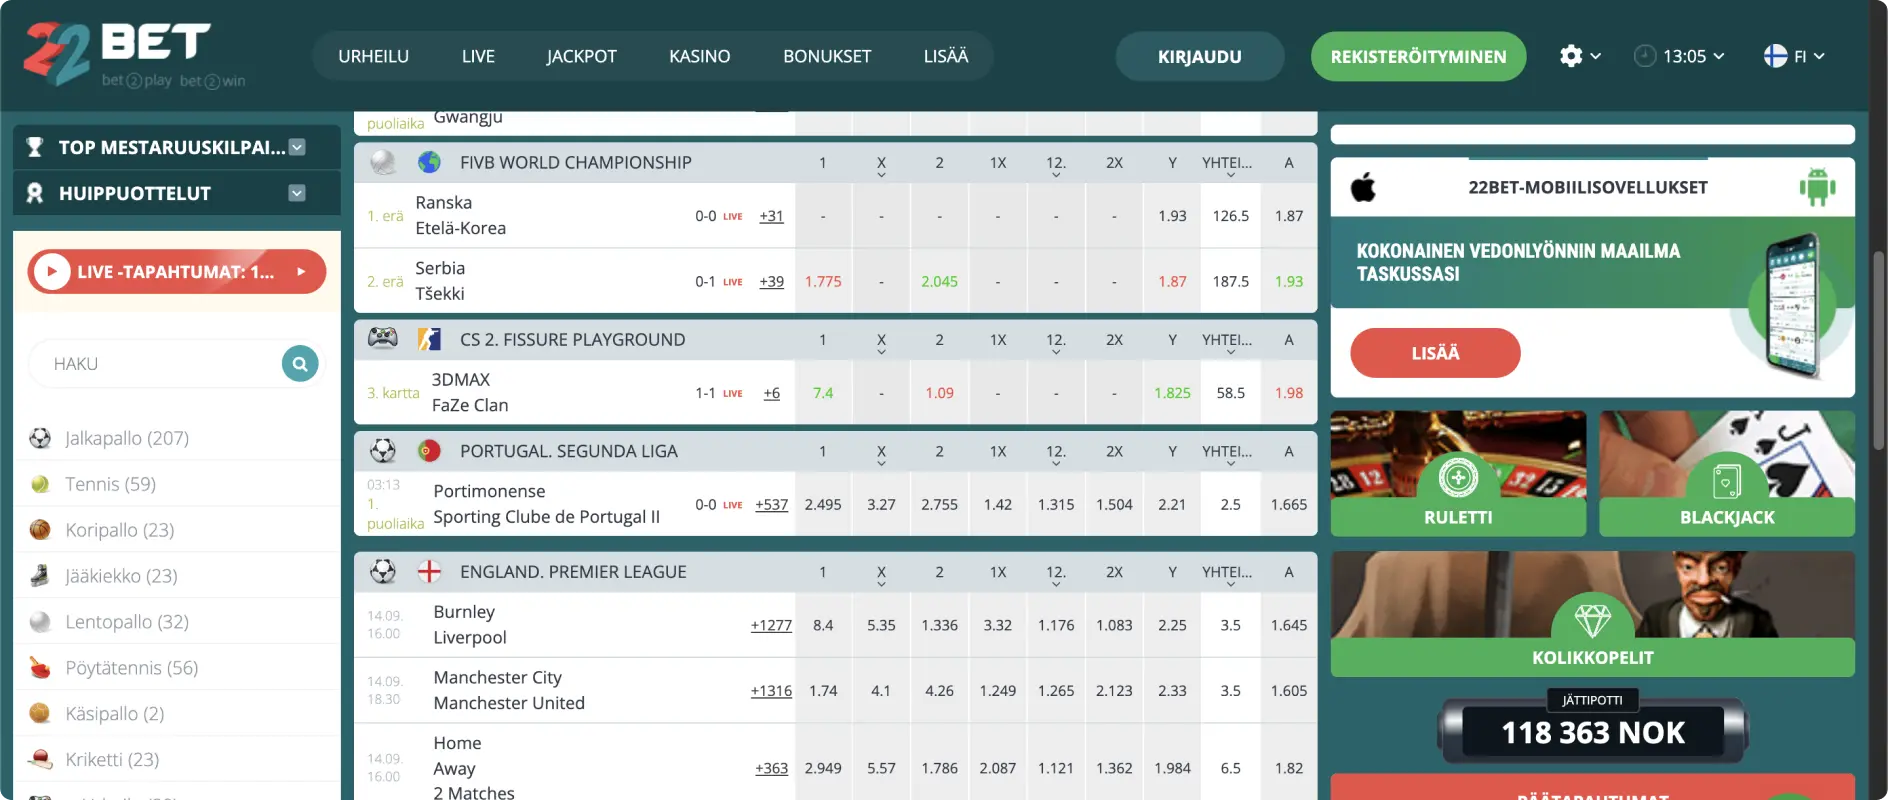The height and width of the screenshot is (800, 1888).
Task: Select odds 7.4 for 3DMAX win
Action: click(x=823, y=393)
